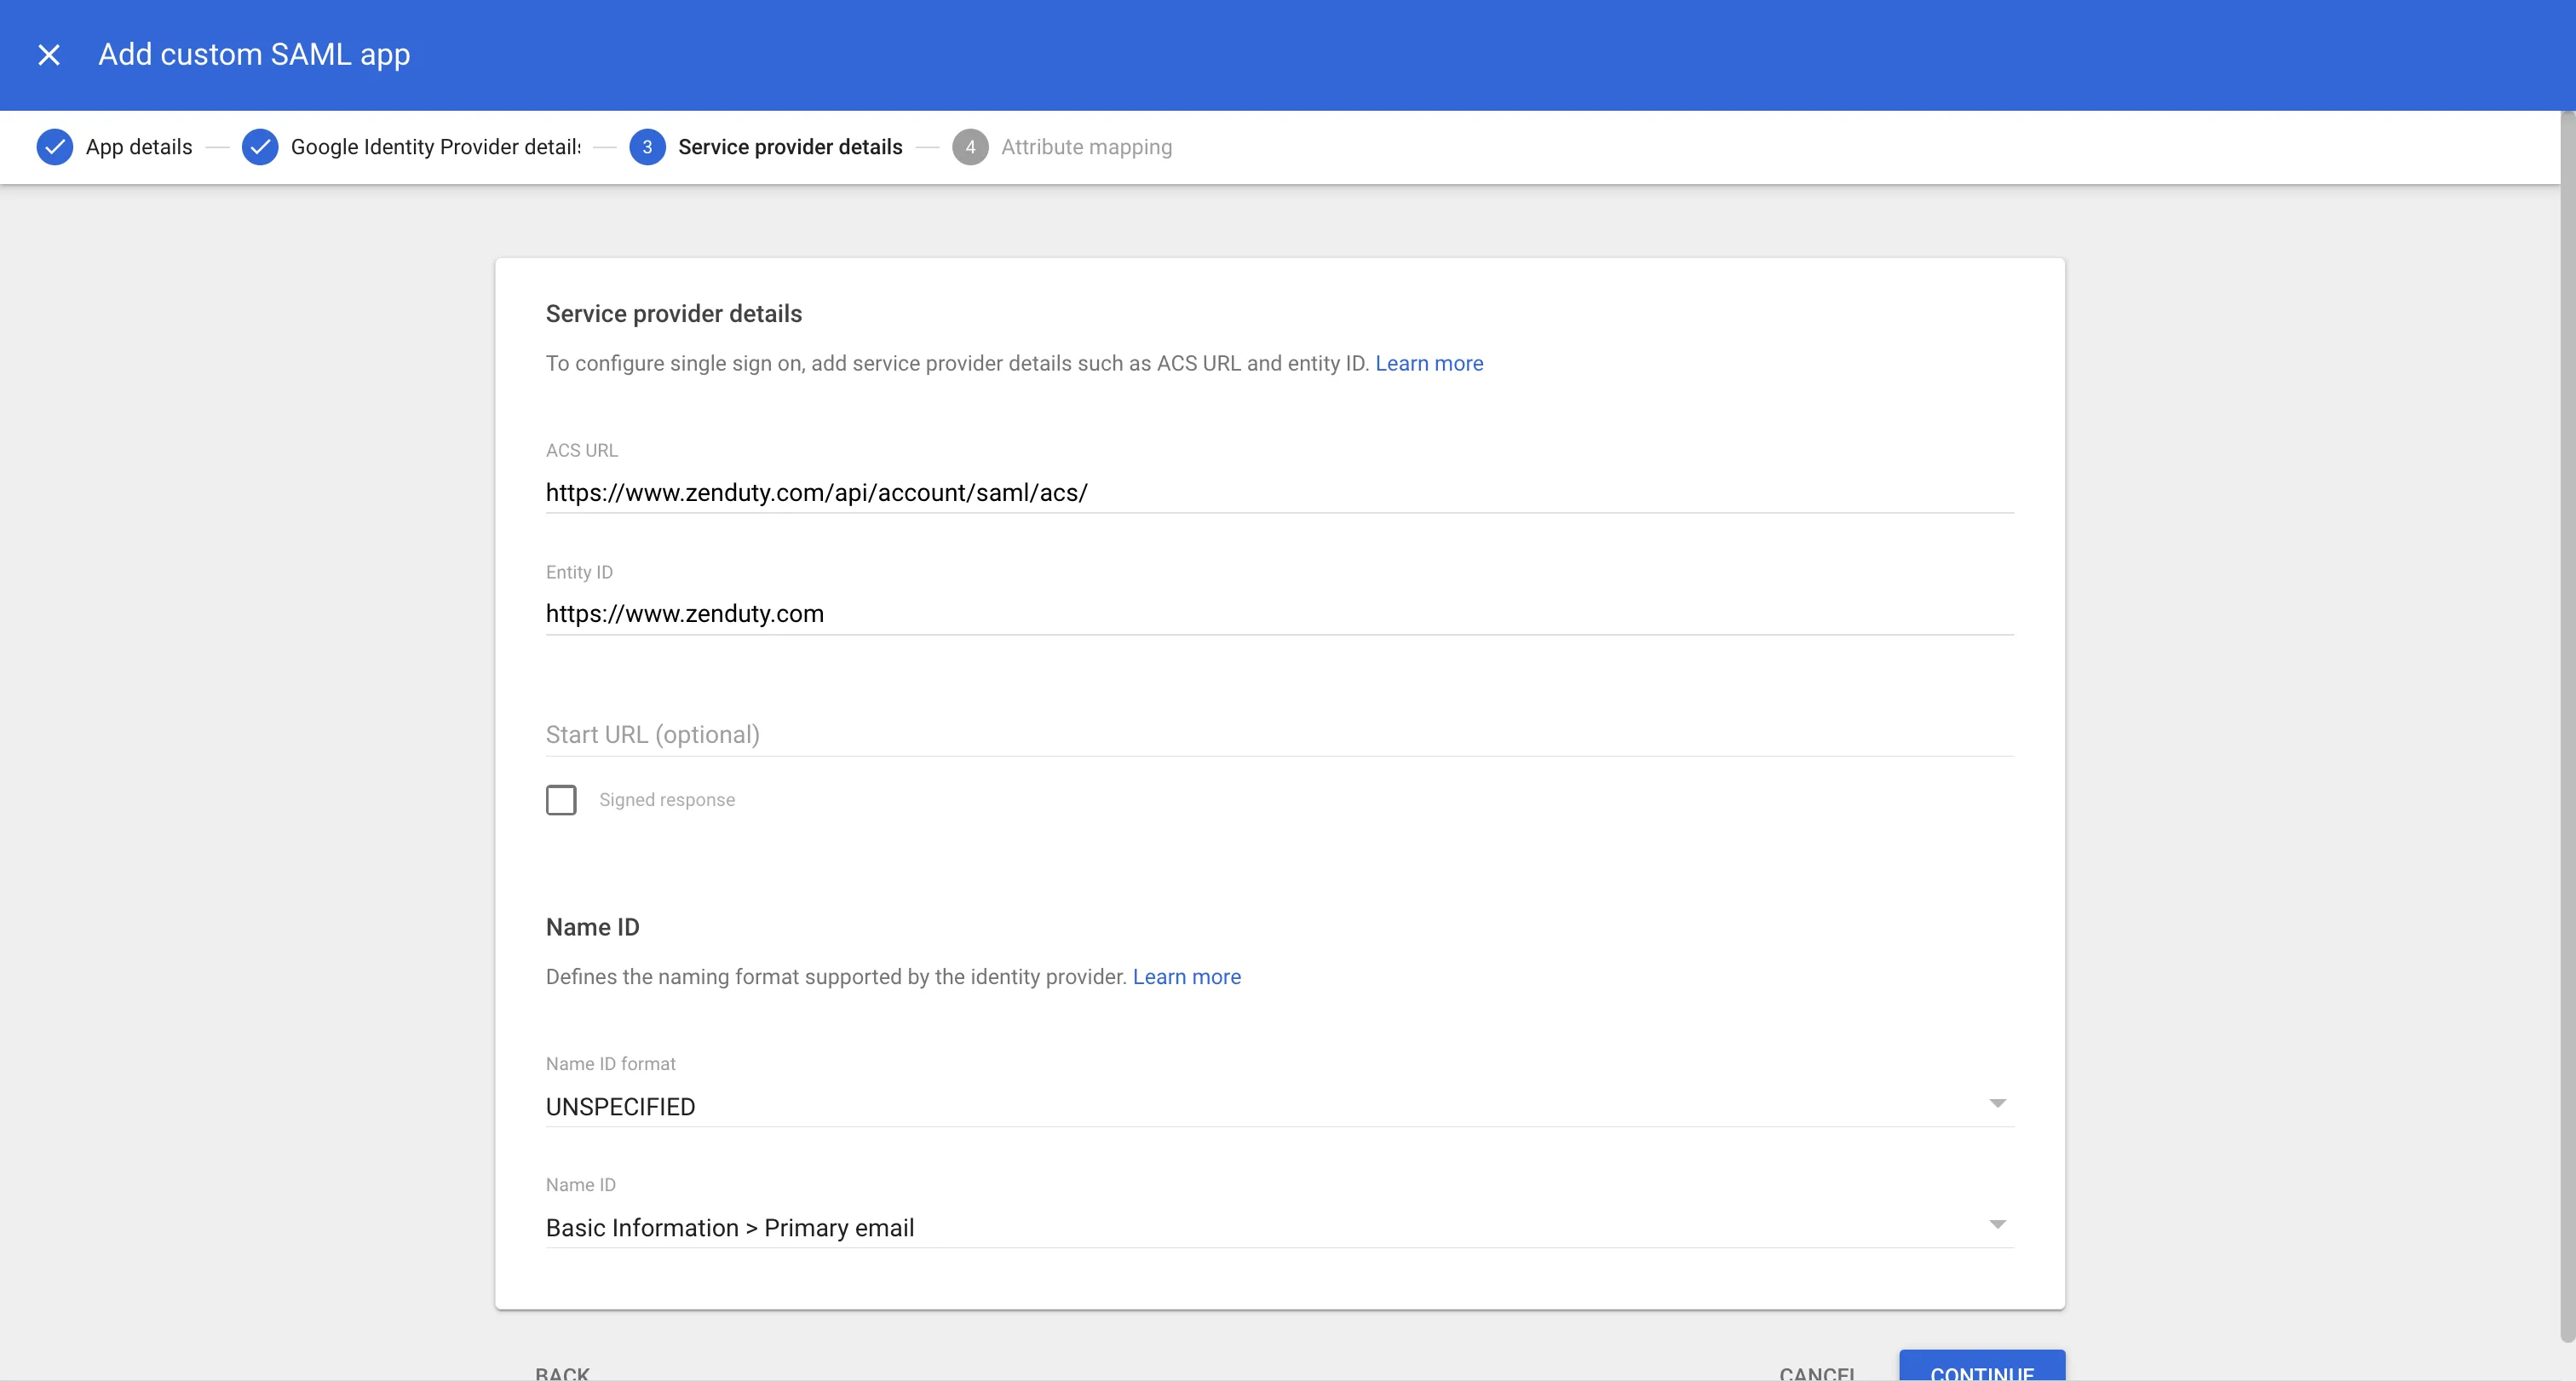Image resolution: width=2576 pixels, height=1382 pixels.
Task: Open the Name ID format dropdown arrow
Action: pos(1997,1103)
